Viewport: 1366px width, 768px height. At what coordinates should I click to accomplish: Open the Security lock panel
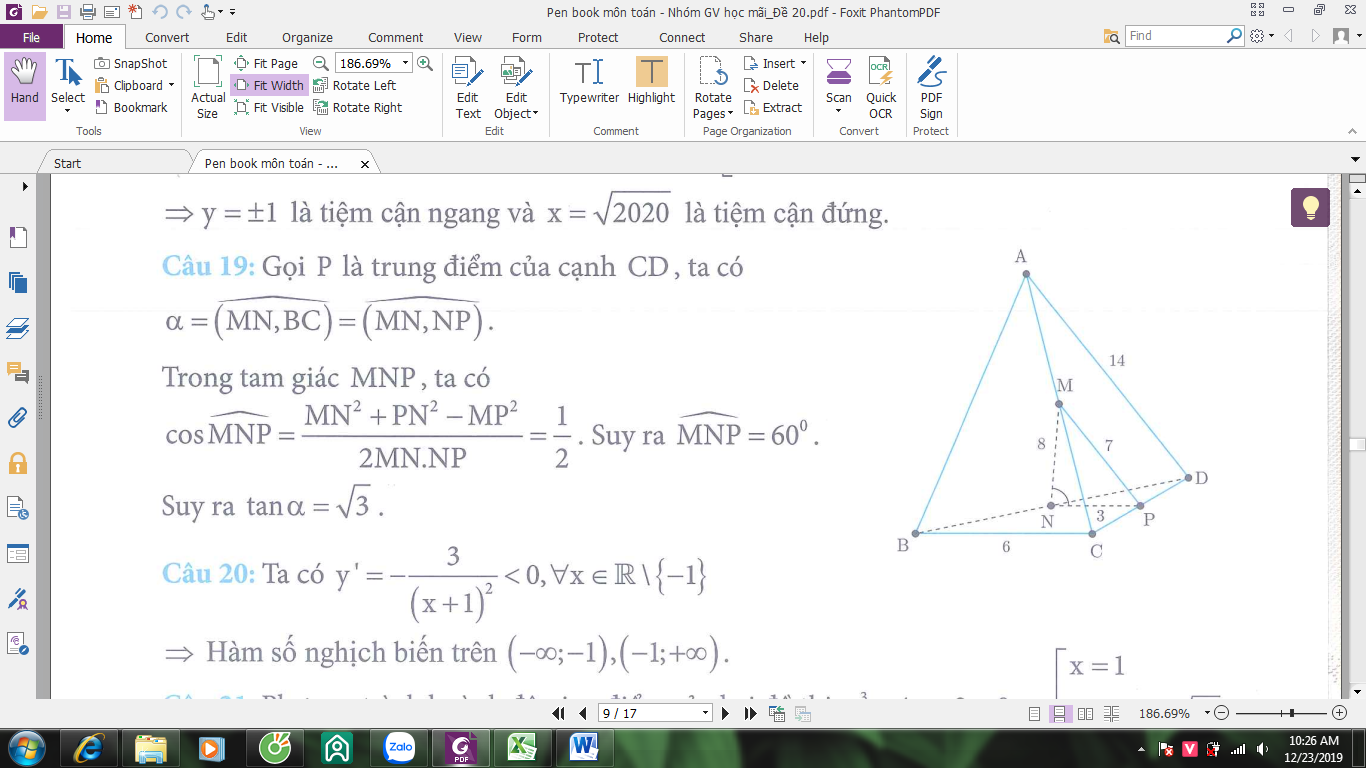(x=18, y=463)
